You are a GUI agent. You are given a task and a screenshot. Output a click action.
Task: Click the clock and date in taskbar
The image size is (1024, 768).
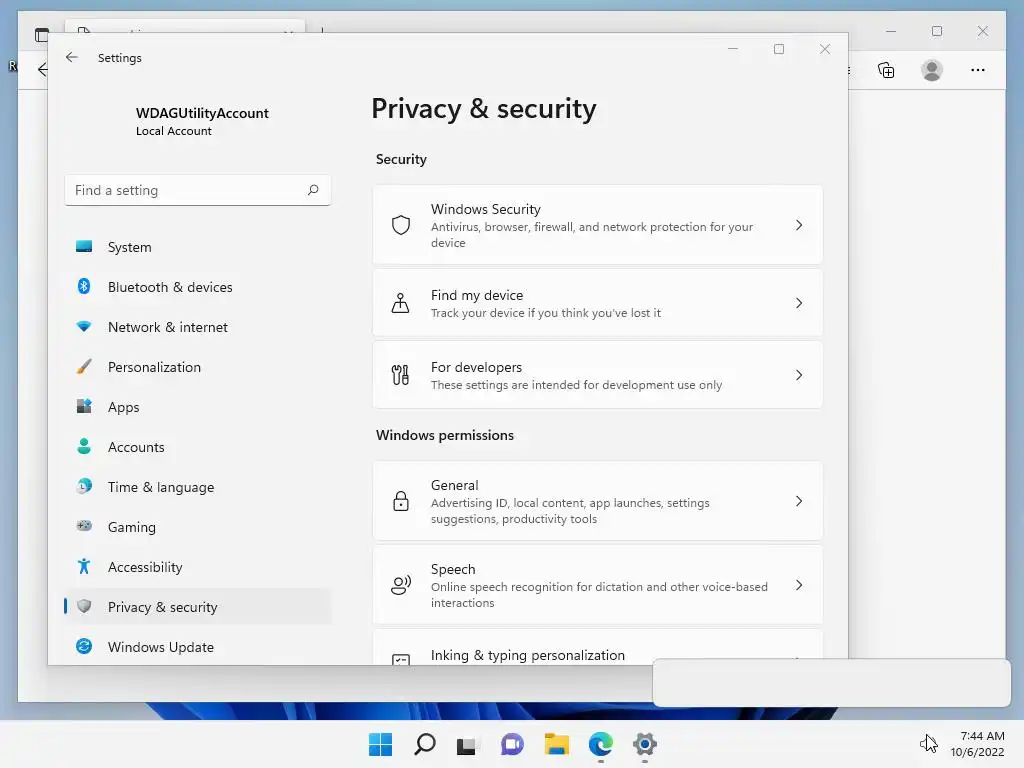click(x=978, y=744)
